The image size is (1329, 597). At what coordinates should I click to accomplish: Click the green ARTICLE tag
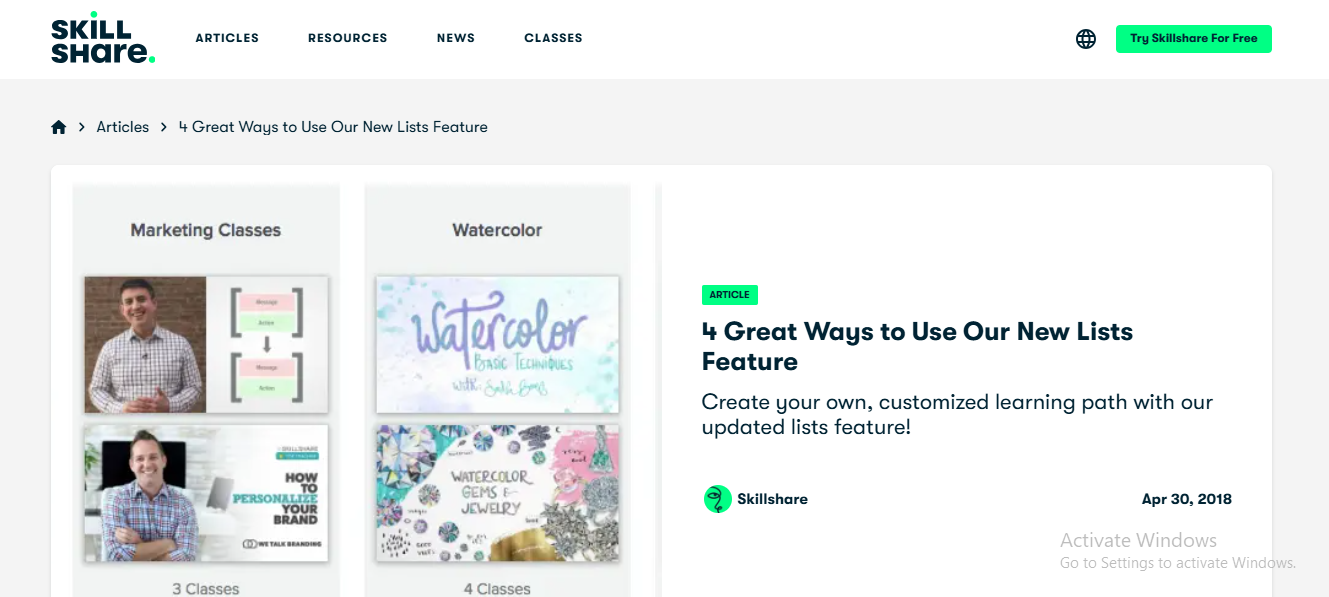729,294
